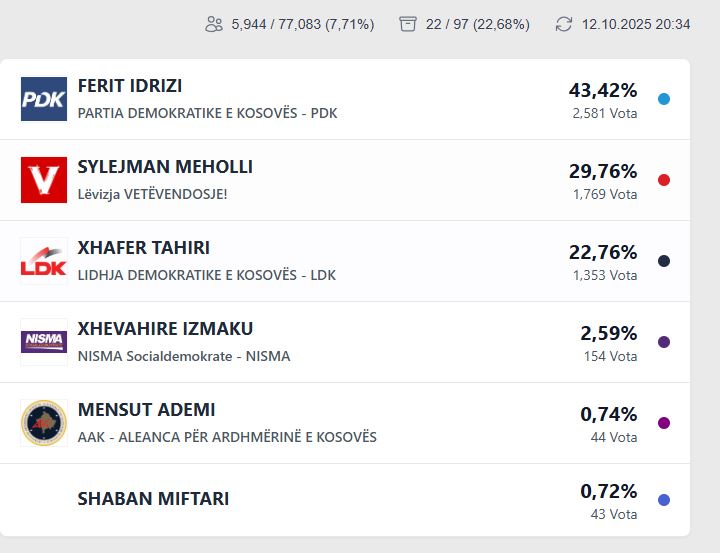This screenshot has width=720, height=553.
Task: Click the magenta dot for Mensut Ademi
Action: pyautogui.click(x=664, y=423)
